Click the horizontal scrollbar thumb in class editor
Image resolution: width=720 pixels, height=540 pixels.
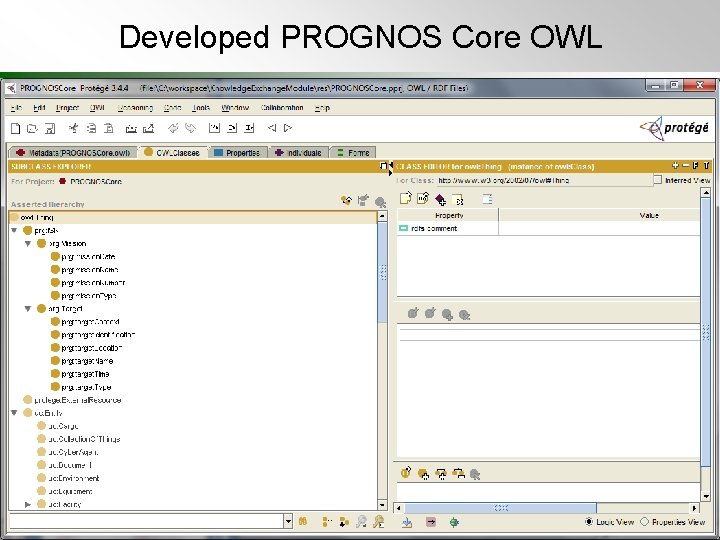[501, 508]
